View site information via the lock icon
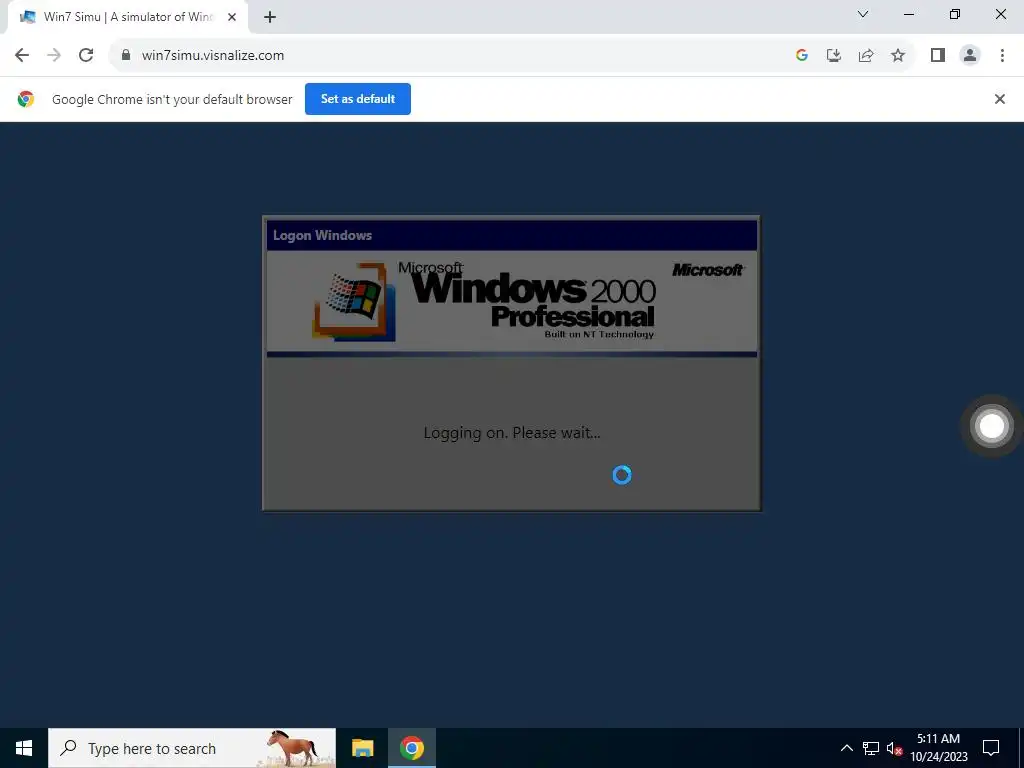1024x768 pixels. click(126, 56)
